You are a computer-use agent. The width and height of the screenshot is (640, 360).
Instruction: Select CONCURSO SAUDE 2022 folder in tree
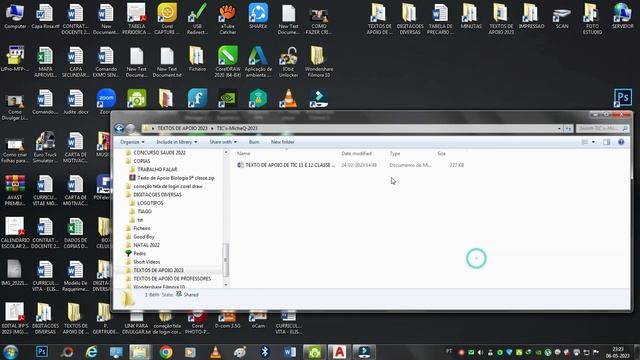pyautogui.click(x=159, y=153)
